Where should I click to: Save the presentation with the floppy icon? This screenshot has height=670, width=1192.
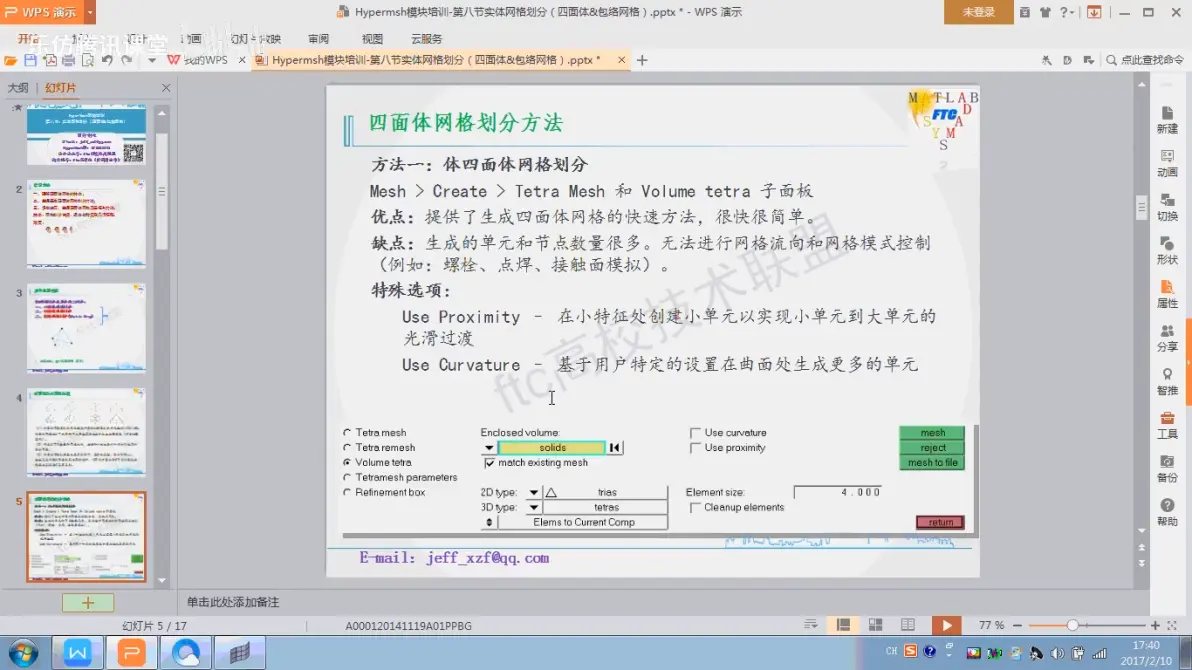coord(30,60)
